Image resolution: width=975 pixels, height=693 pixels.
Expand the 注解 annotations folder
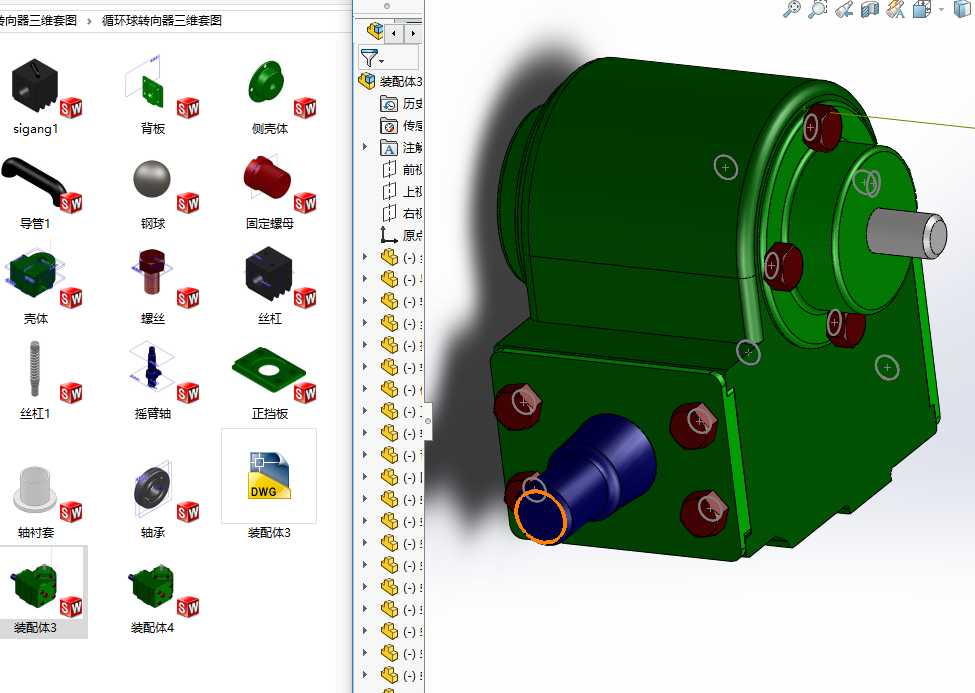pyautogui.click(x=365, y=147)
